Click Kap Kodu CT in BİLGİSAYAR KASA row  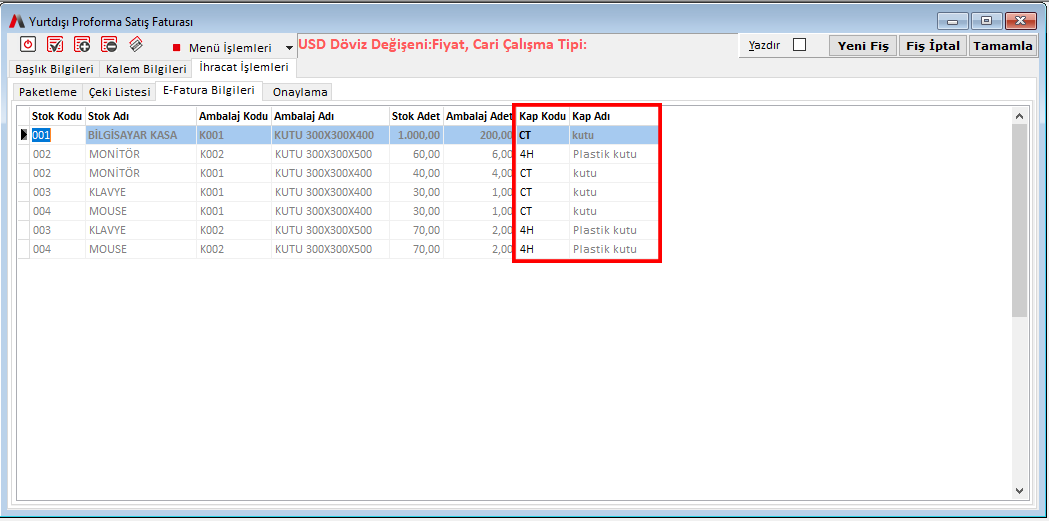[543, 135]
